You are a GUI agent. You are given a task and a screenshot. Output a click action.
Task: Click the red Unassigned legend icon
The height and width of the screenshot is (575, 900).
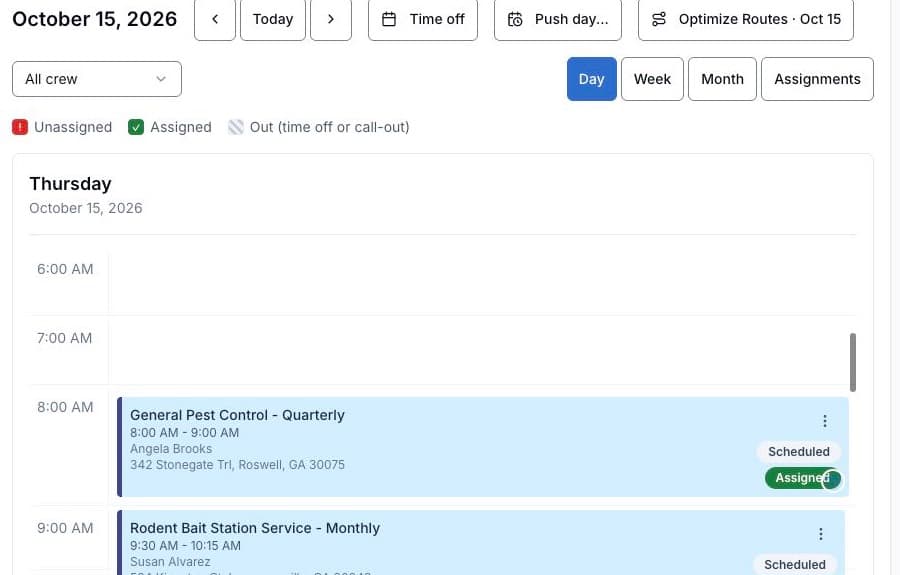pos(20,127)
